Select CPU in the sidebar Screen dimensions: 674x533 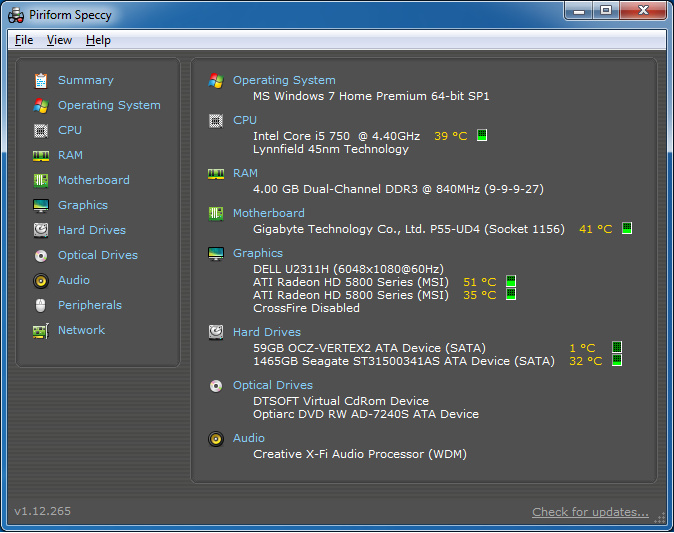pos(70,130)
